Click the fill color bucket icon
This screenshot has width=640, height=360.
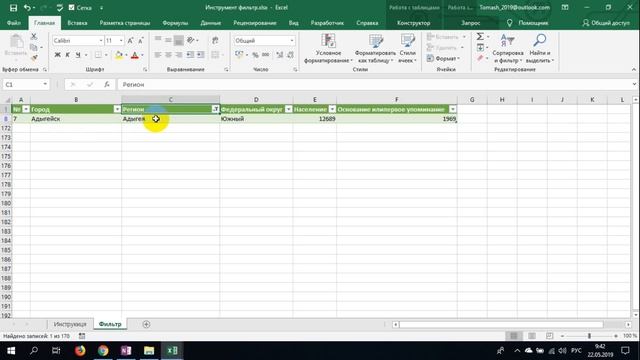119,55
